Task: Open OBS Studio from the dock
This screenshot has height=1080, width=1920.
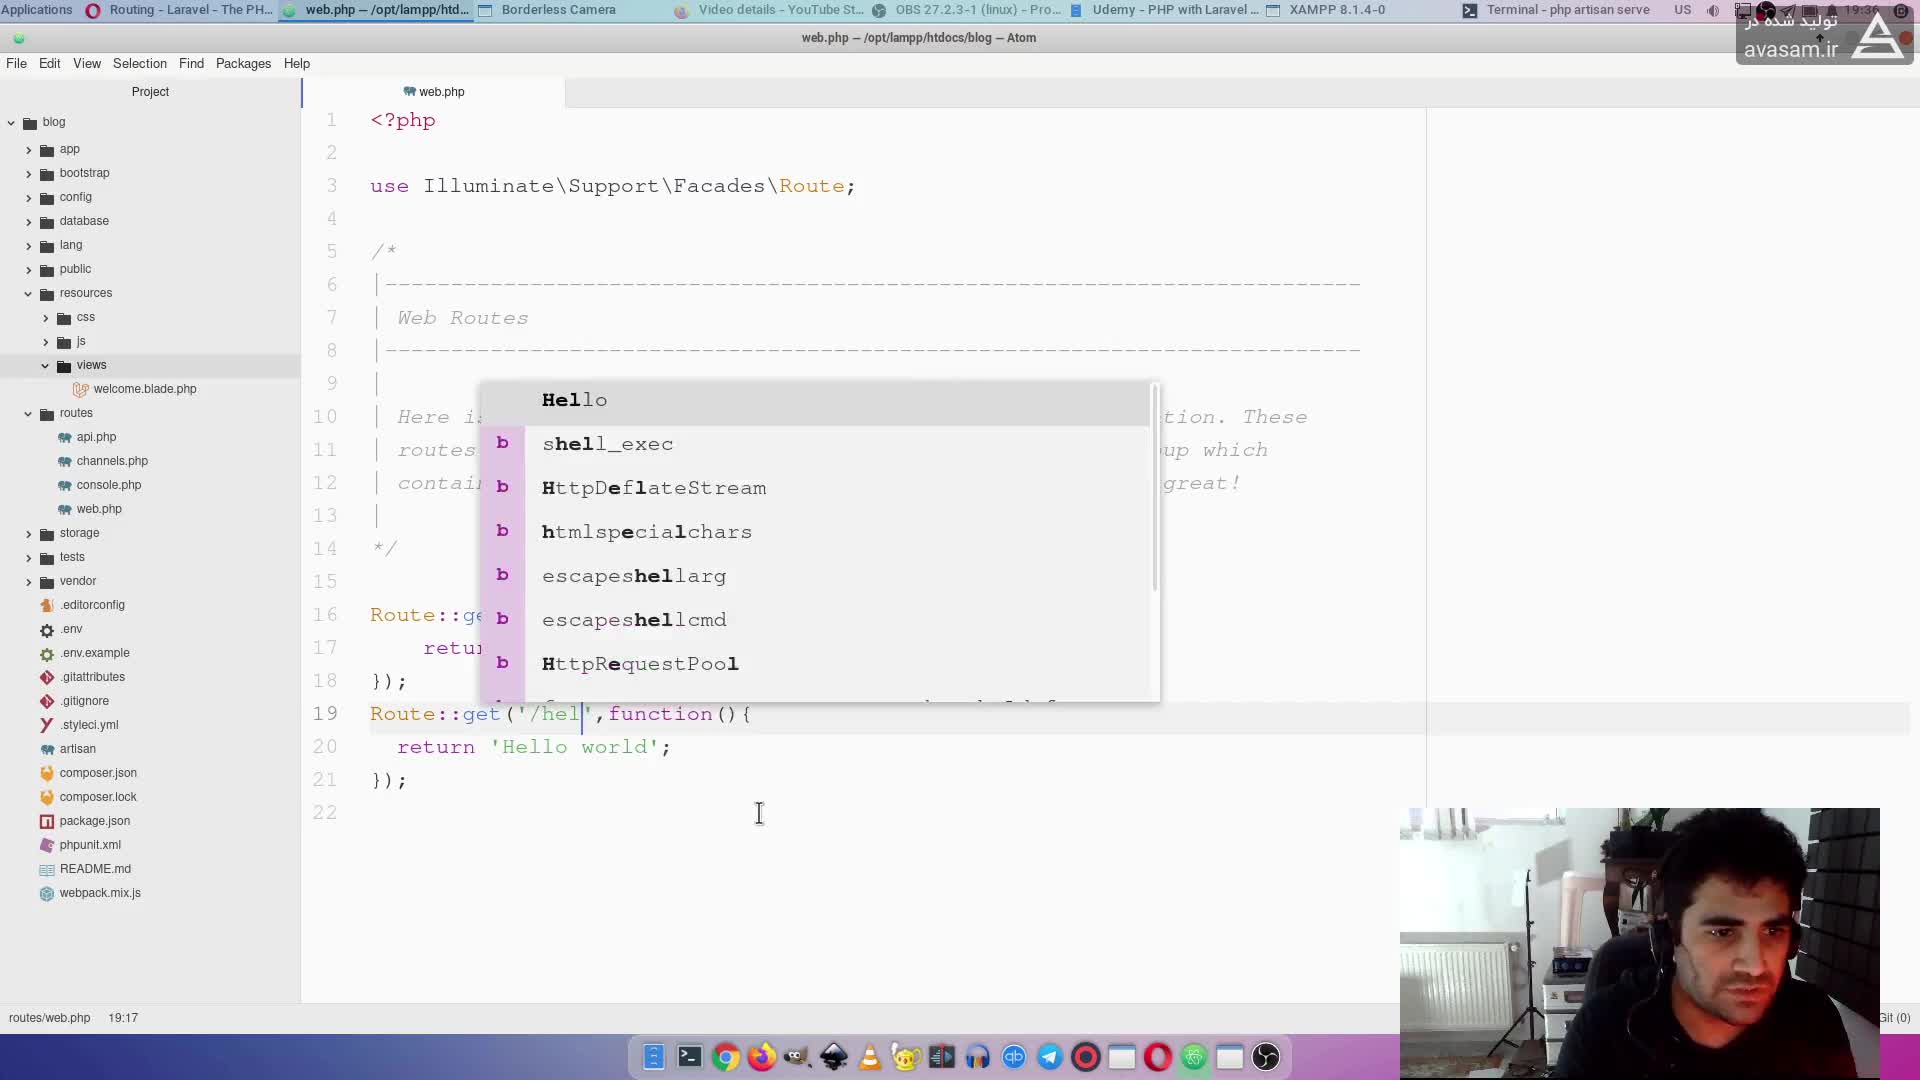Action: 1266,1057
